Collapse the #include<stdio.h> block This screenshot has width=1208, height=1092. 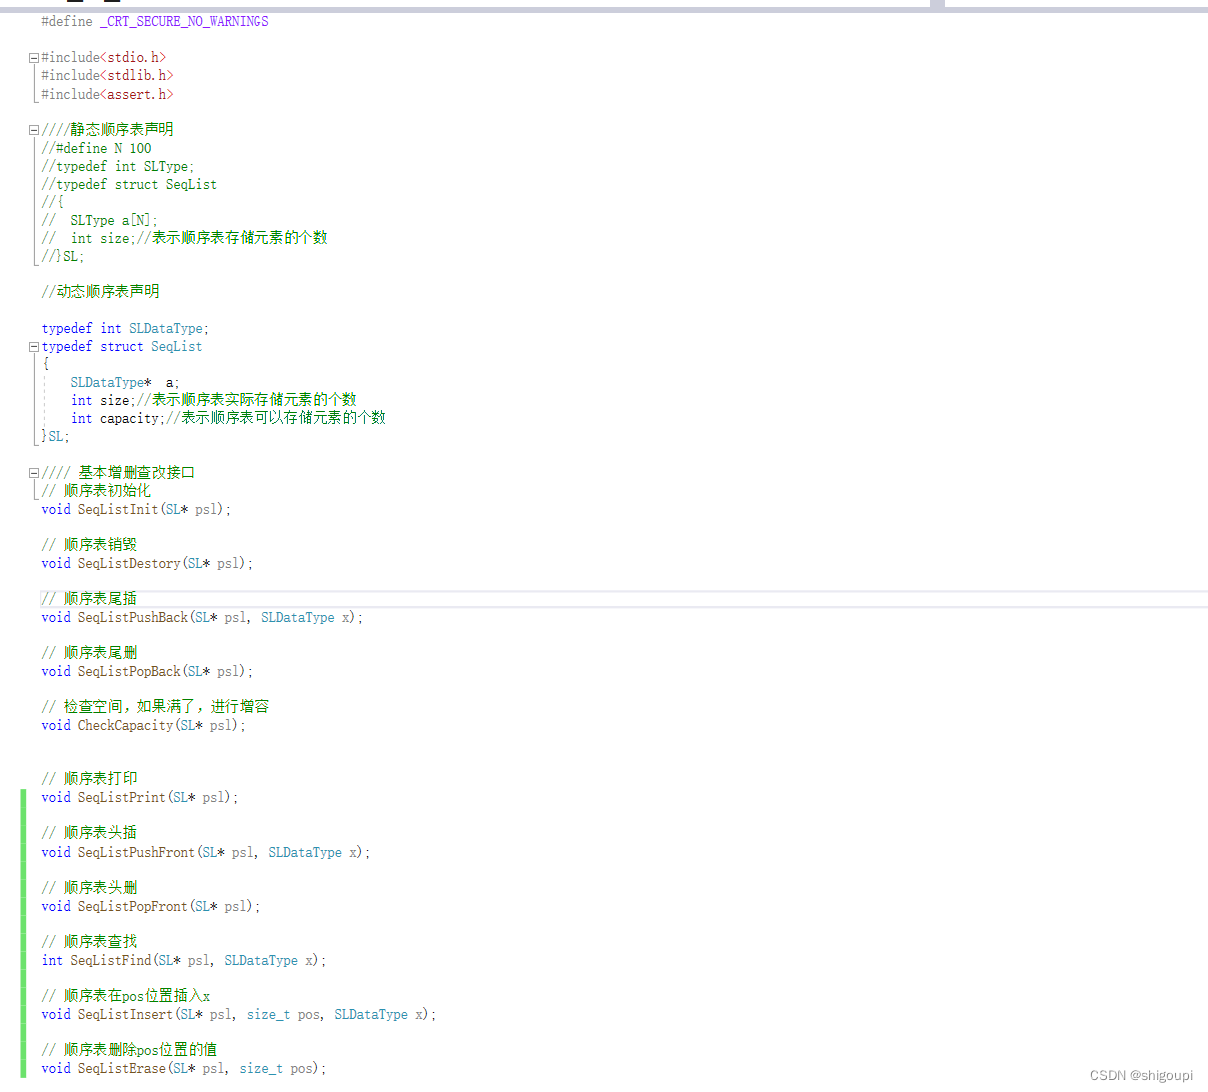coord(34,58)
